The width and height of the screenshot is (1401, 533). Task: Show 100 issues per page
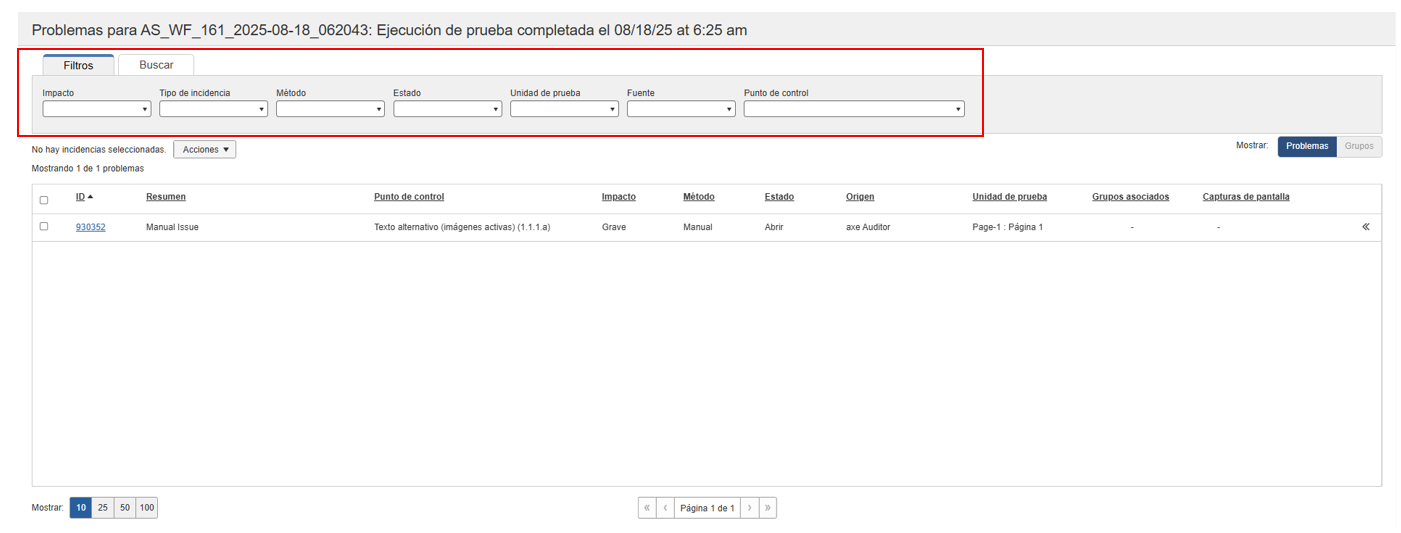pos(146,508)
